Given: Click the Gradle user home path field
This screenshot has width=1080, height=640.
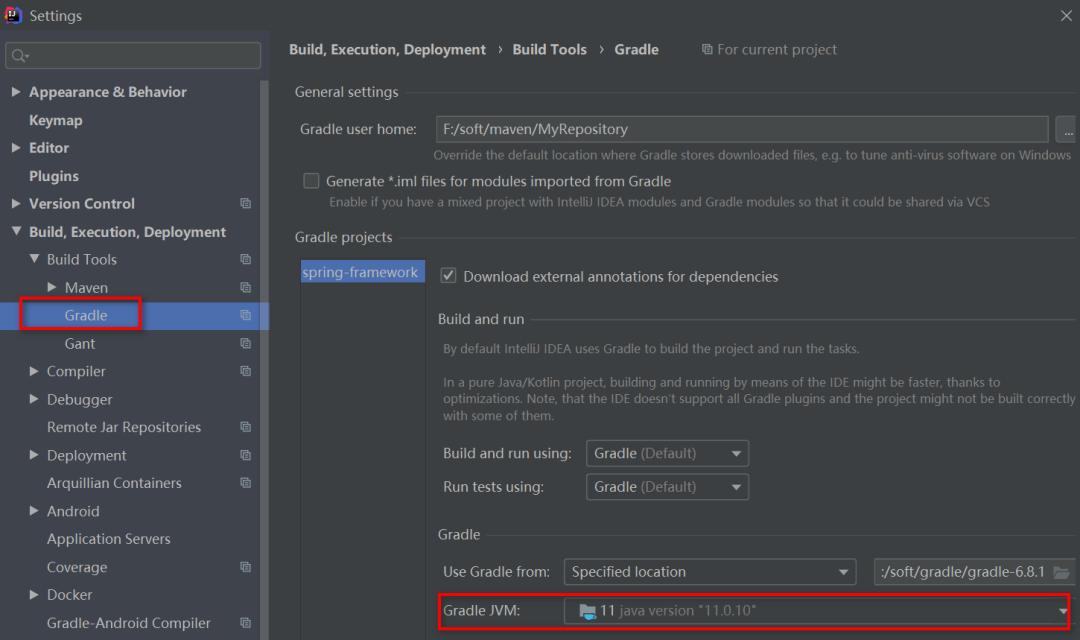Looking at the screenshot, I should click(x=742, y=129).
